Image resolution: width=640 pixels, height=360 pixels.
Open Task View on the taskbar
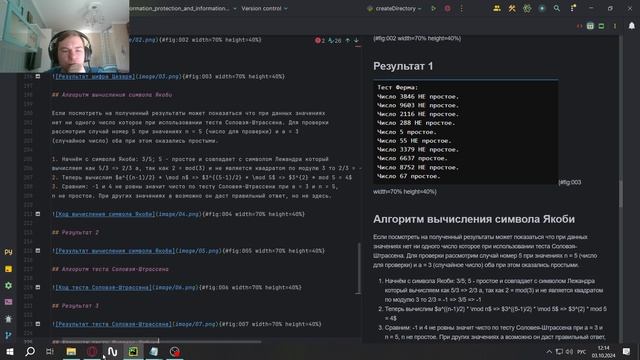pos(50,351)
